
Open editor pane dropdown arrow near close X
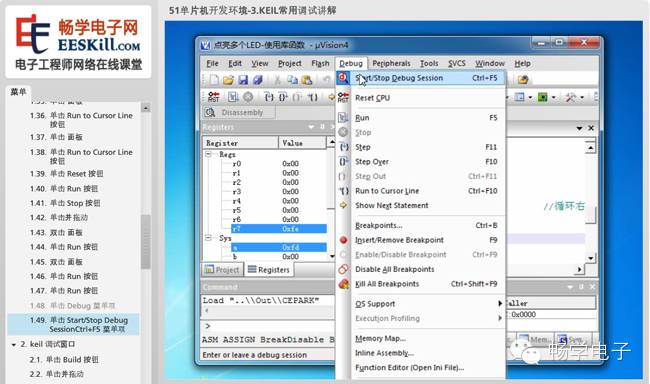579,128
